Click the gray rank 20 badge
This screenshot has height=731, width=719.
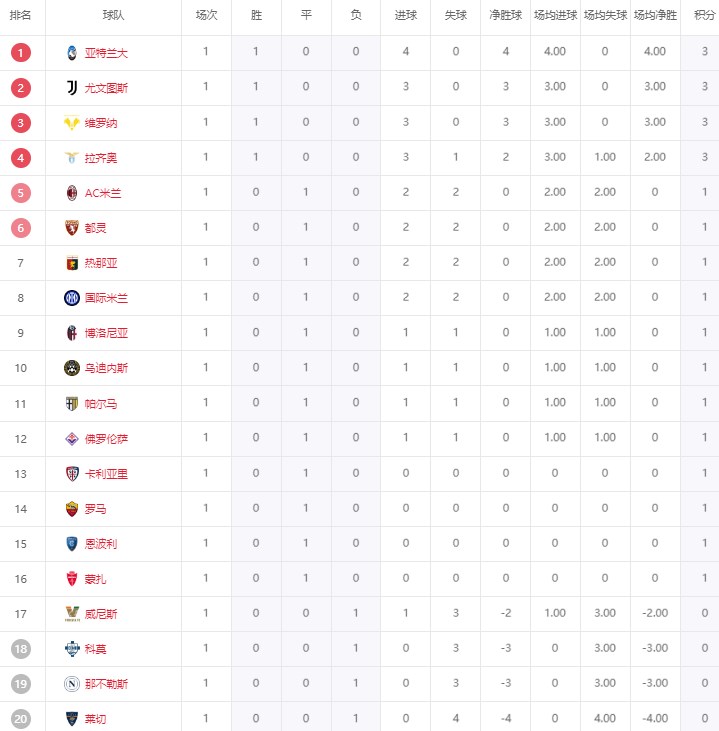(22, 719)
